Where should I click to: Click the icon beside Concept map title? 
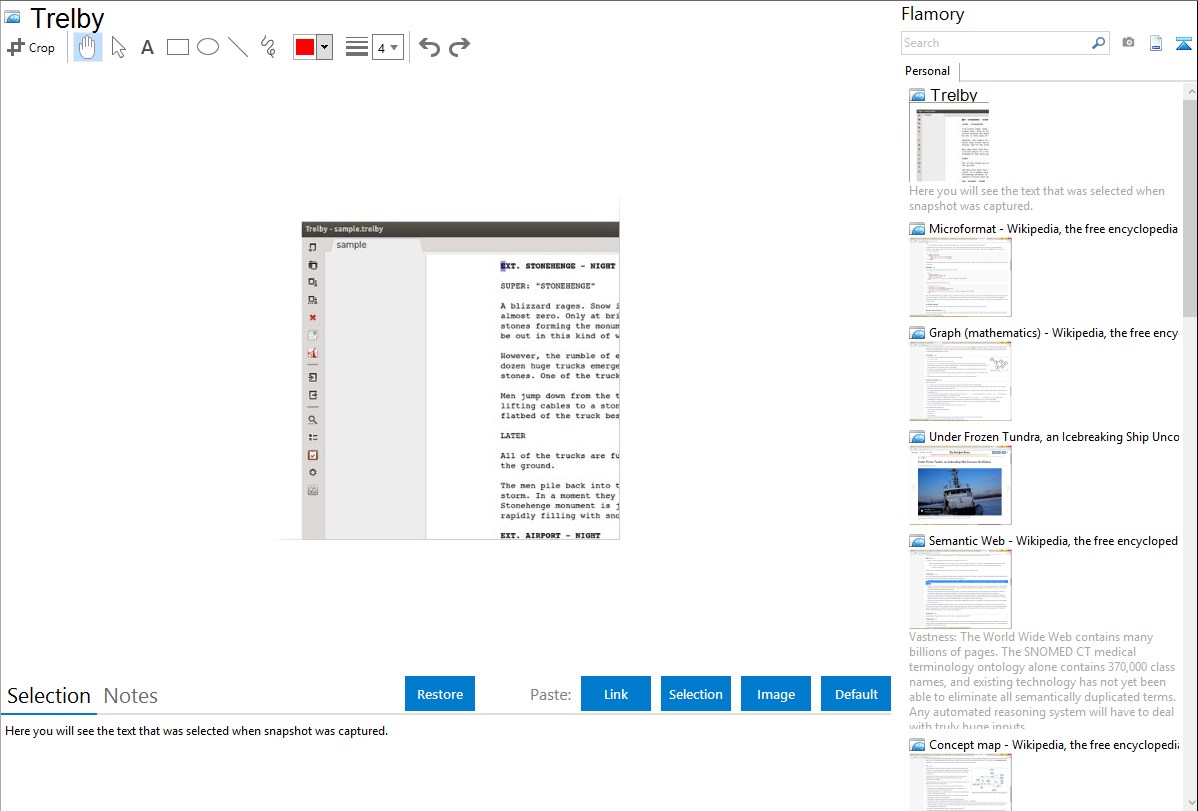917,745
